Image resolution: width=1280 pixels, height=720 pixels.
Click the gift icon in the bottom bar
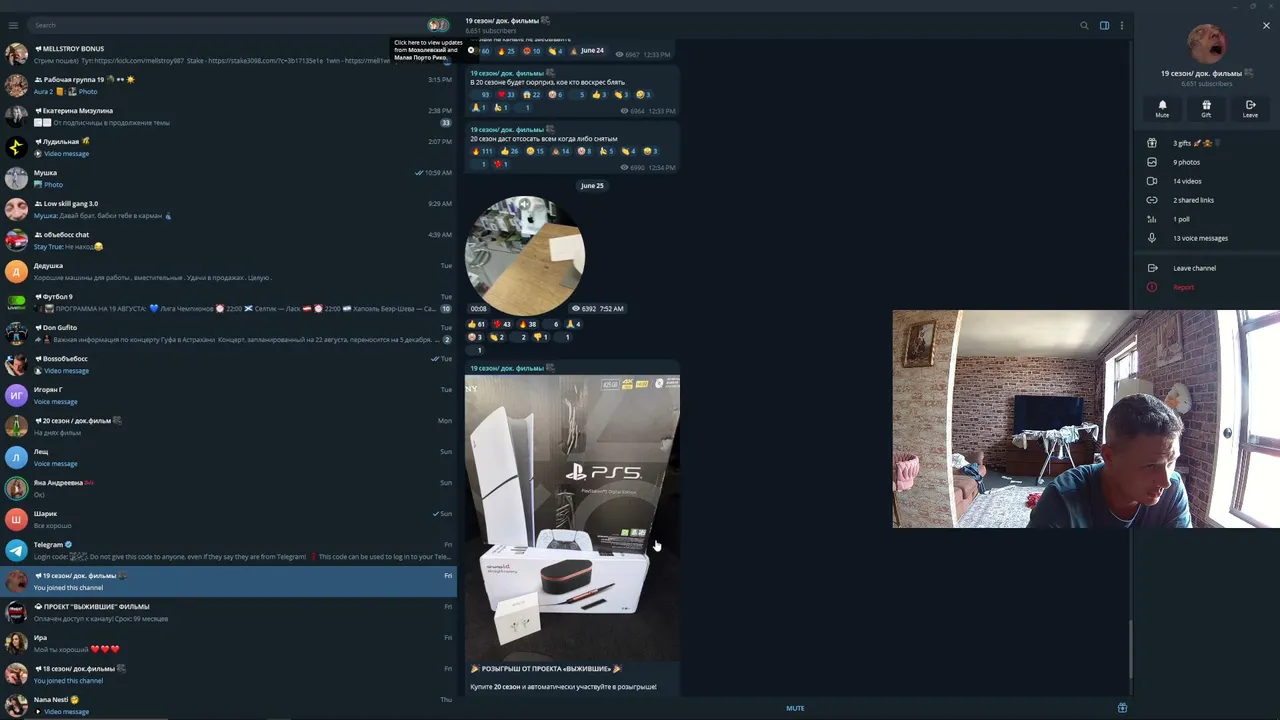click(1122, 708)
